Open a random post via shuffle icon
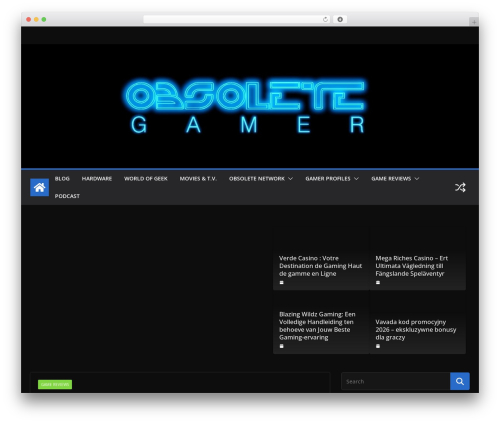The image size is (500, 423). [x=460, y=187]
